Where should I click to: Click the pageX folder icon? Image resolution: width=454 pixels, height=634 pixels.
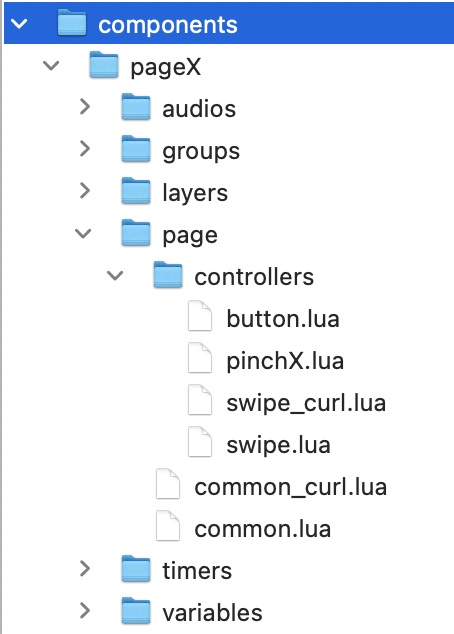(104, 65)
